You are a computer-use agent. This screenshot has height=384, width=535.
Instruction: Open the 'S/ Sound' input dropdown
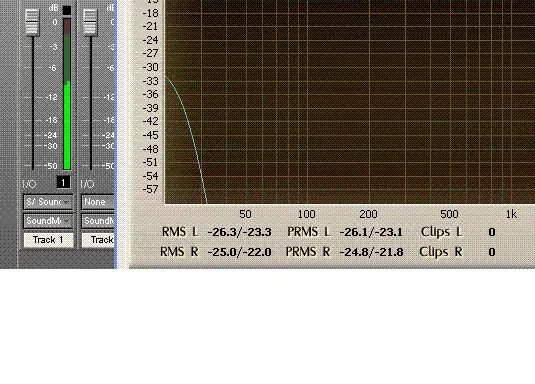(48, 202)
